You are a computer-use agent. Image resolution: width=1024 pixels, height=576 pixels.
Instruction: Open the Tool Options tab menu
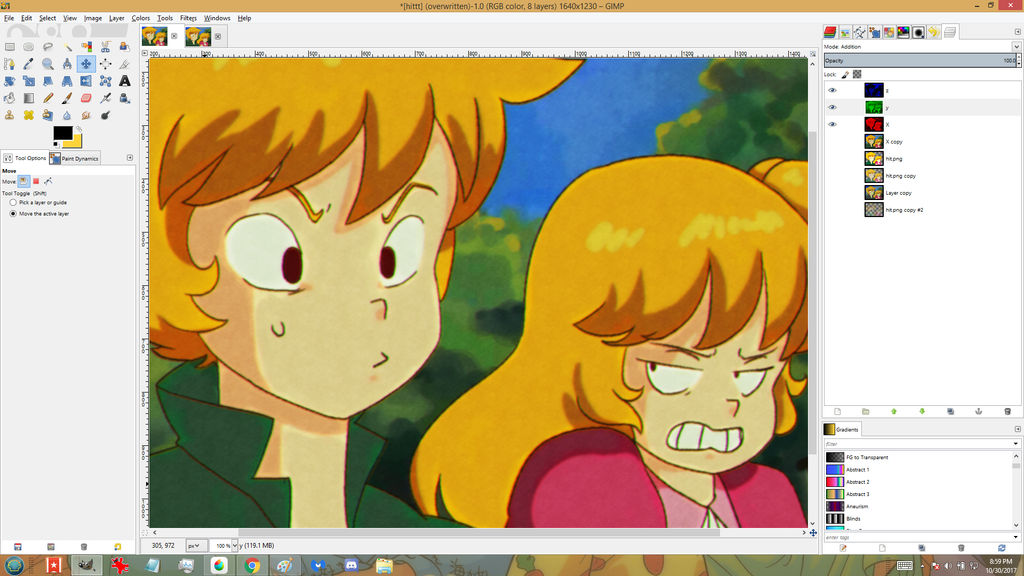pos(129,158)
